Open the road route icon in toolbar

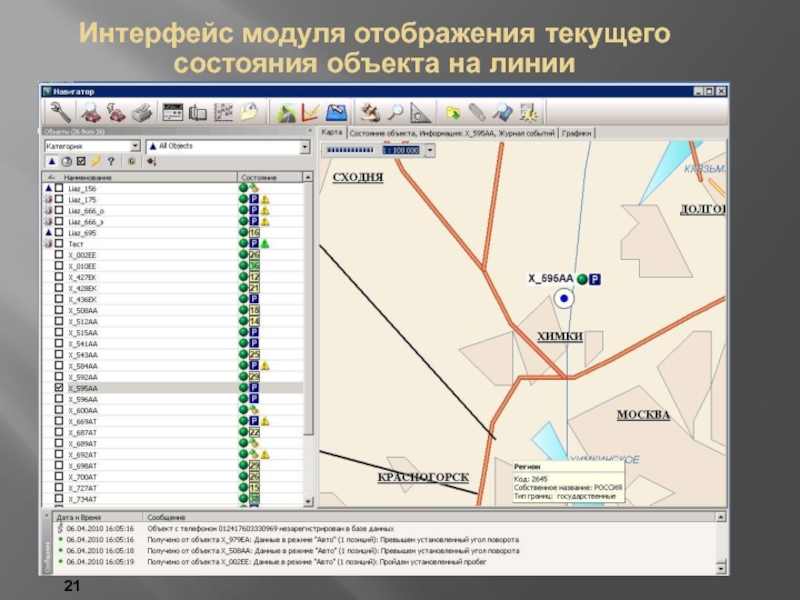[286, 112]
